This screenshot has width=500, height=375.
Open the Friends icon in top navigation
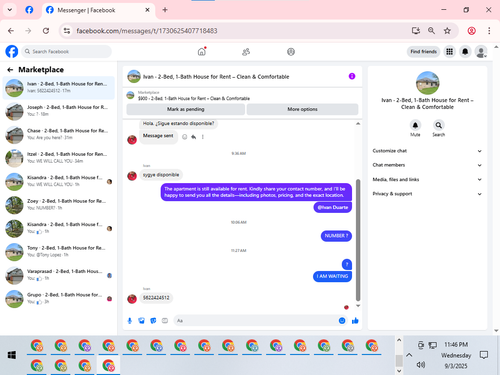point(246,52)
